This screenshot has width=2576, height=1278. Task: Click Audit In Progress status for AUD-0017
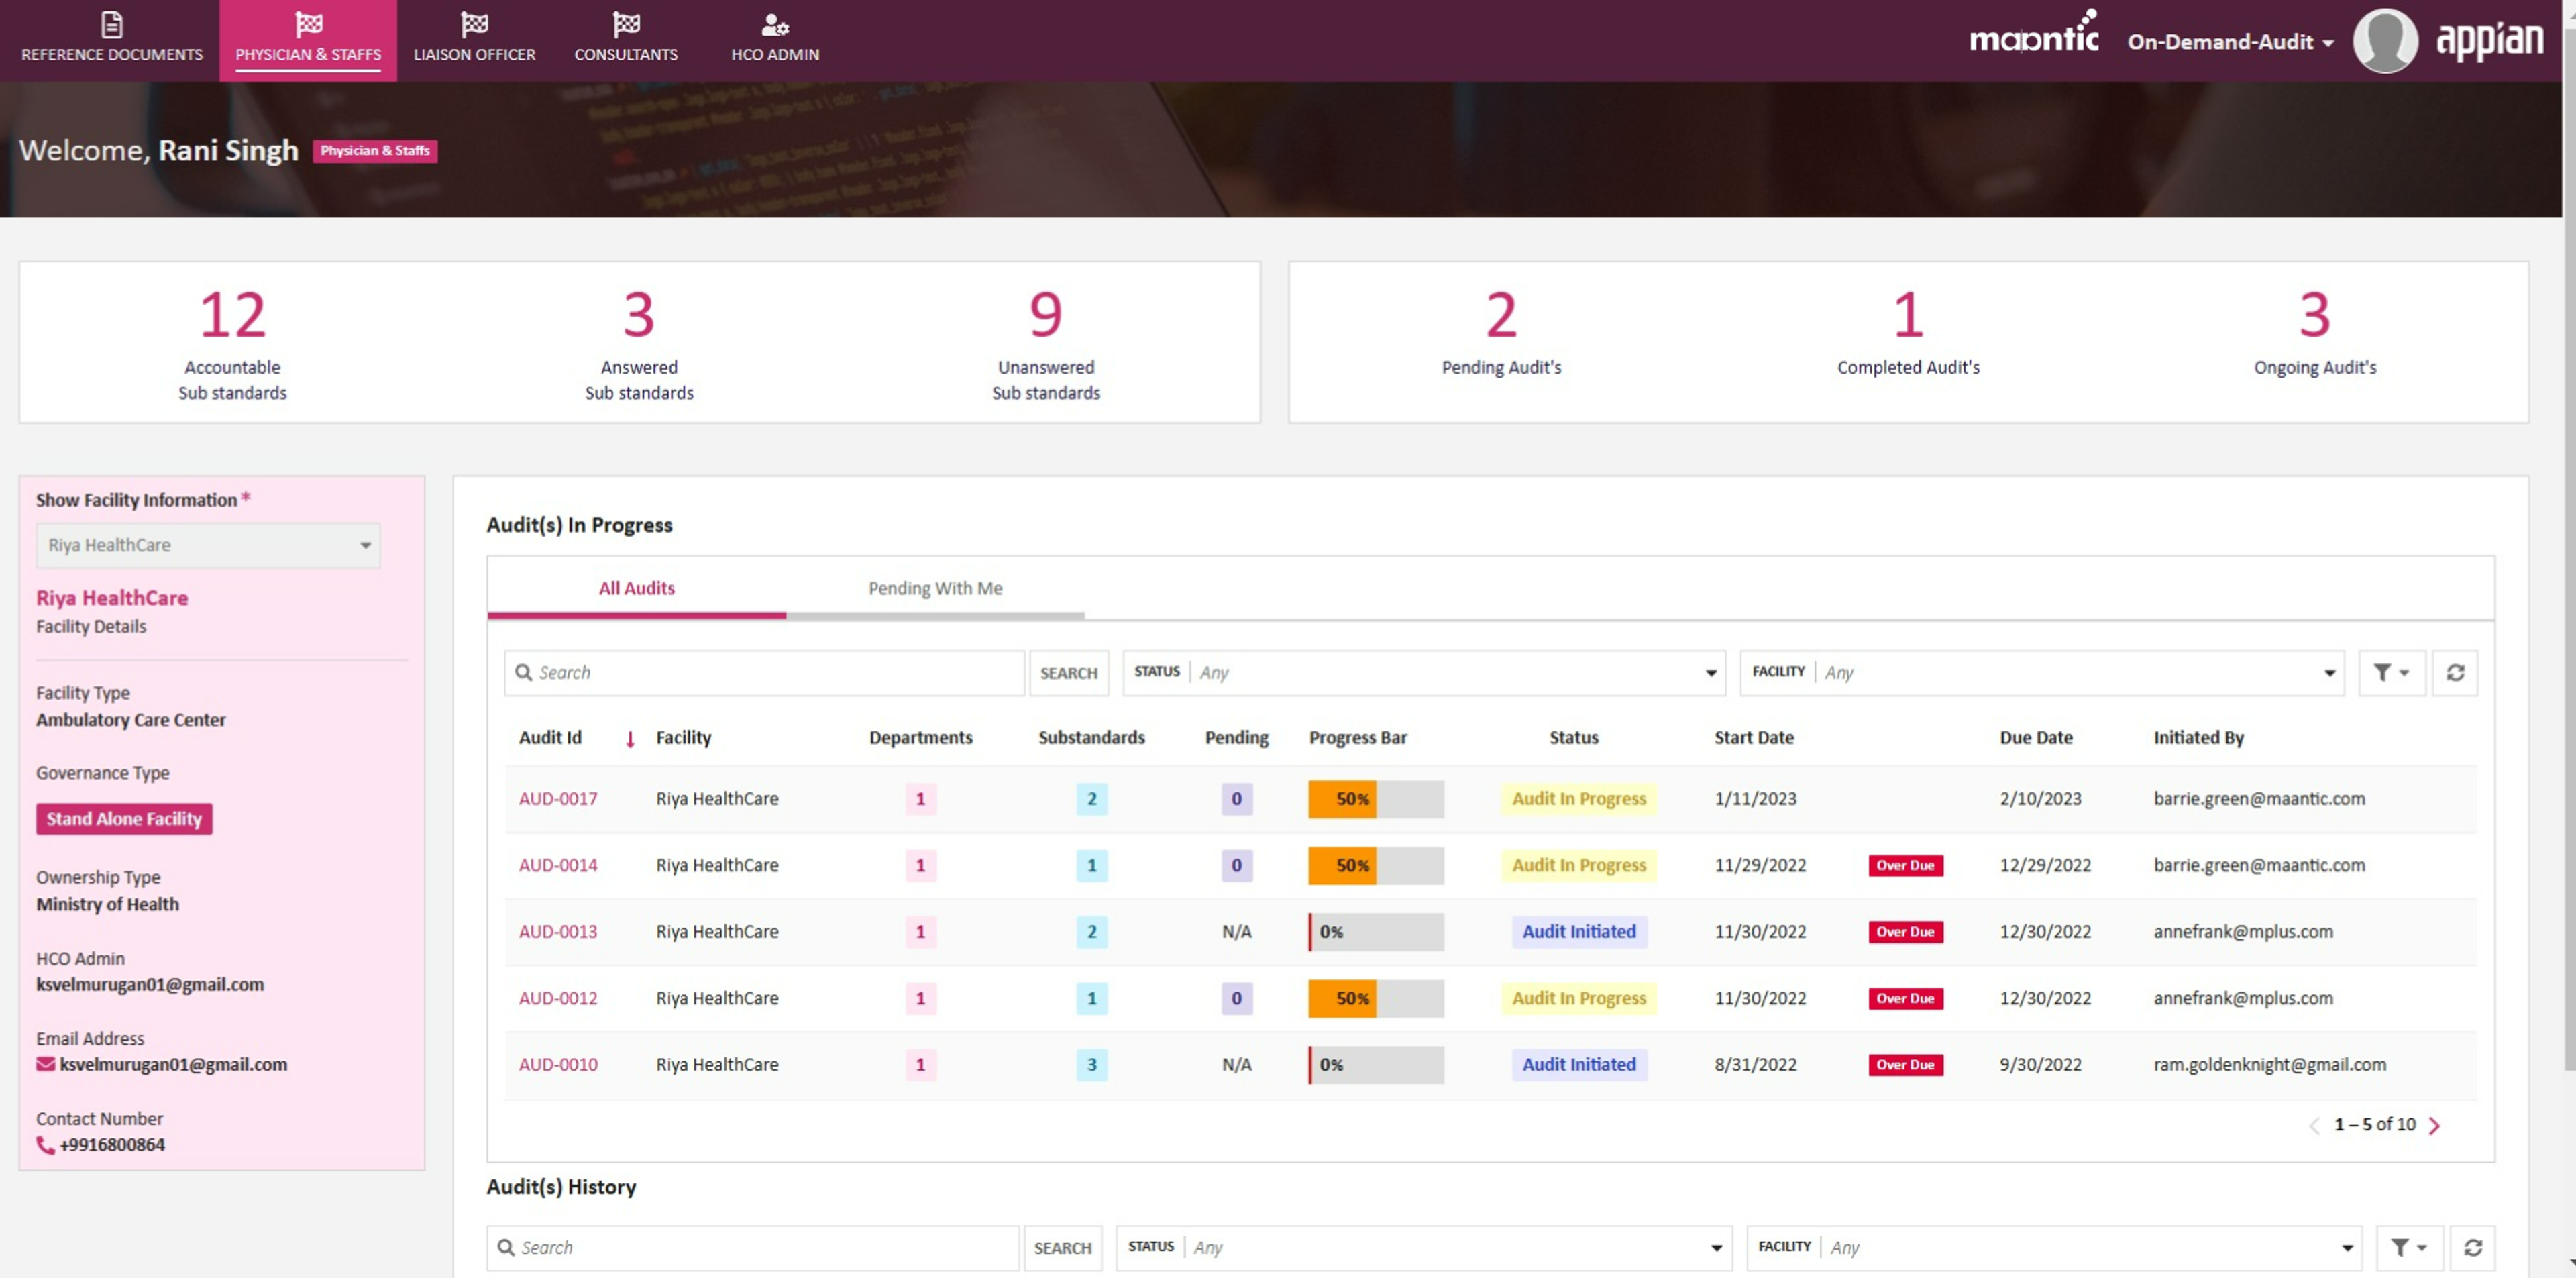coord(1579,798)
